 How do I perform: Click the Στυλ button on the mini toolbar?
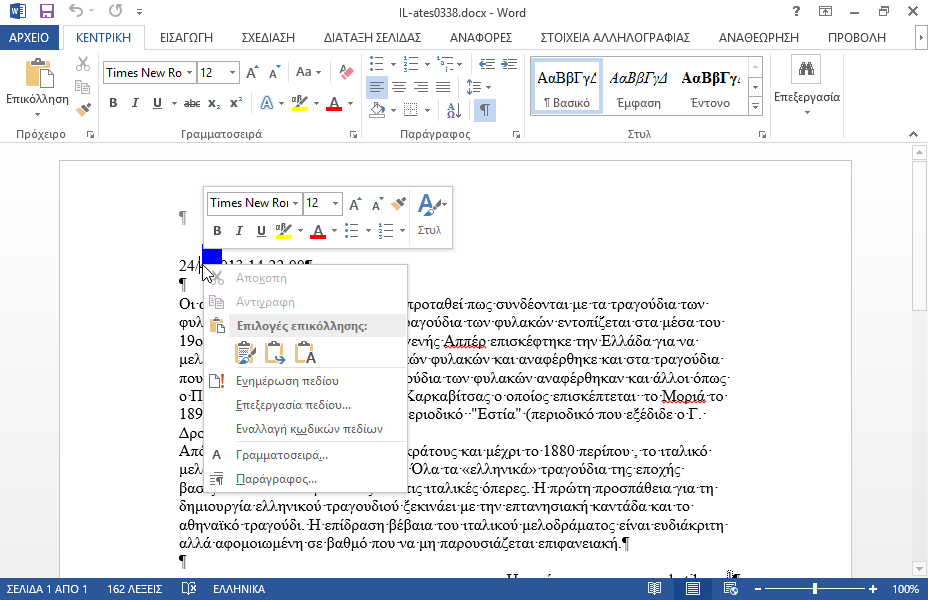tap(430, 215)
